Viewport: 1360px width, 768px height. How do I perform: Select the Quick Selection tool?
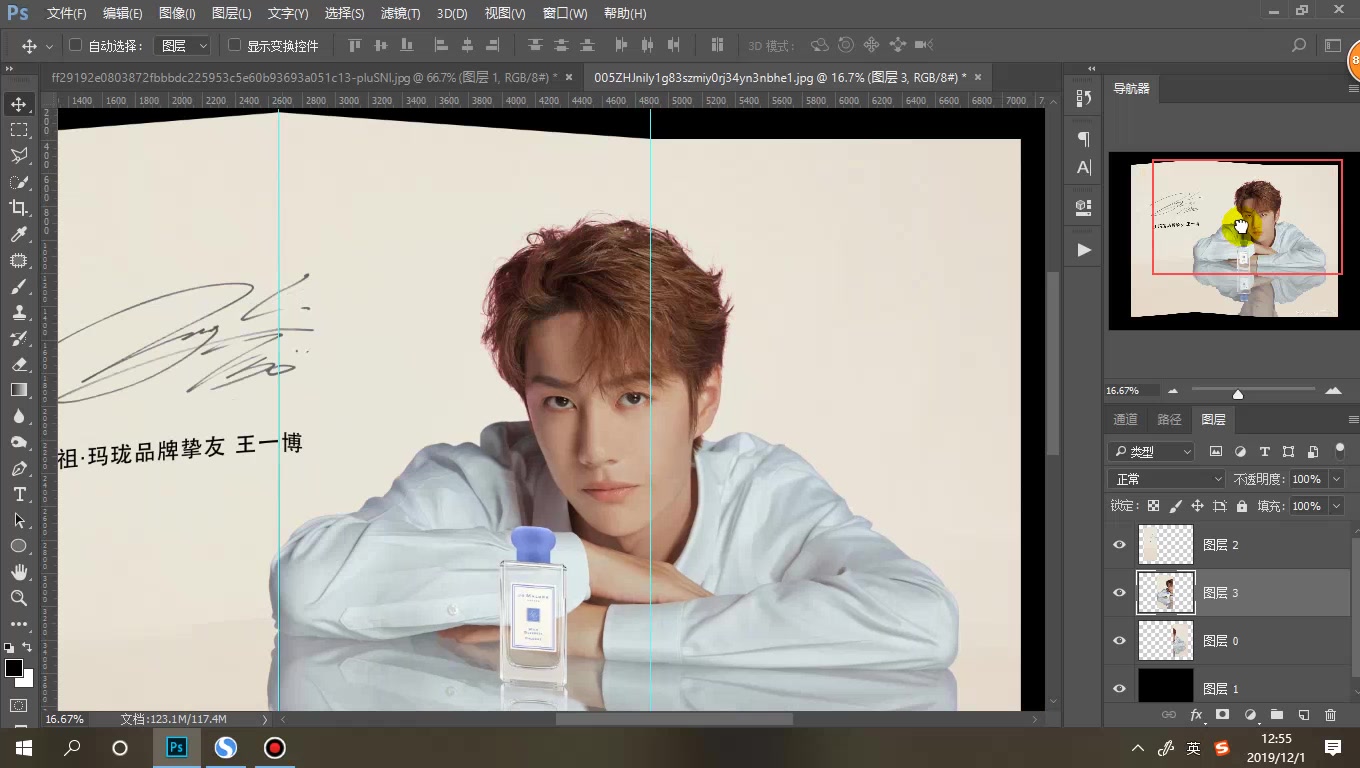click(18, 182)
